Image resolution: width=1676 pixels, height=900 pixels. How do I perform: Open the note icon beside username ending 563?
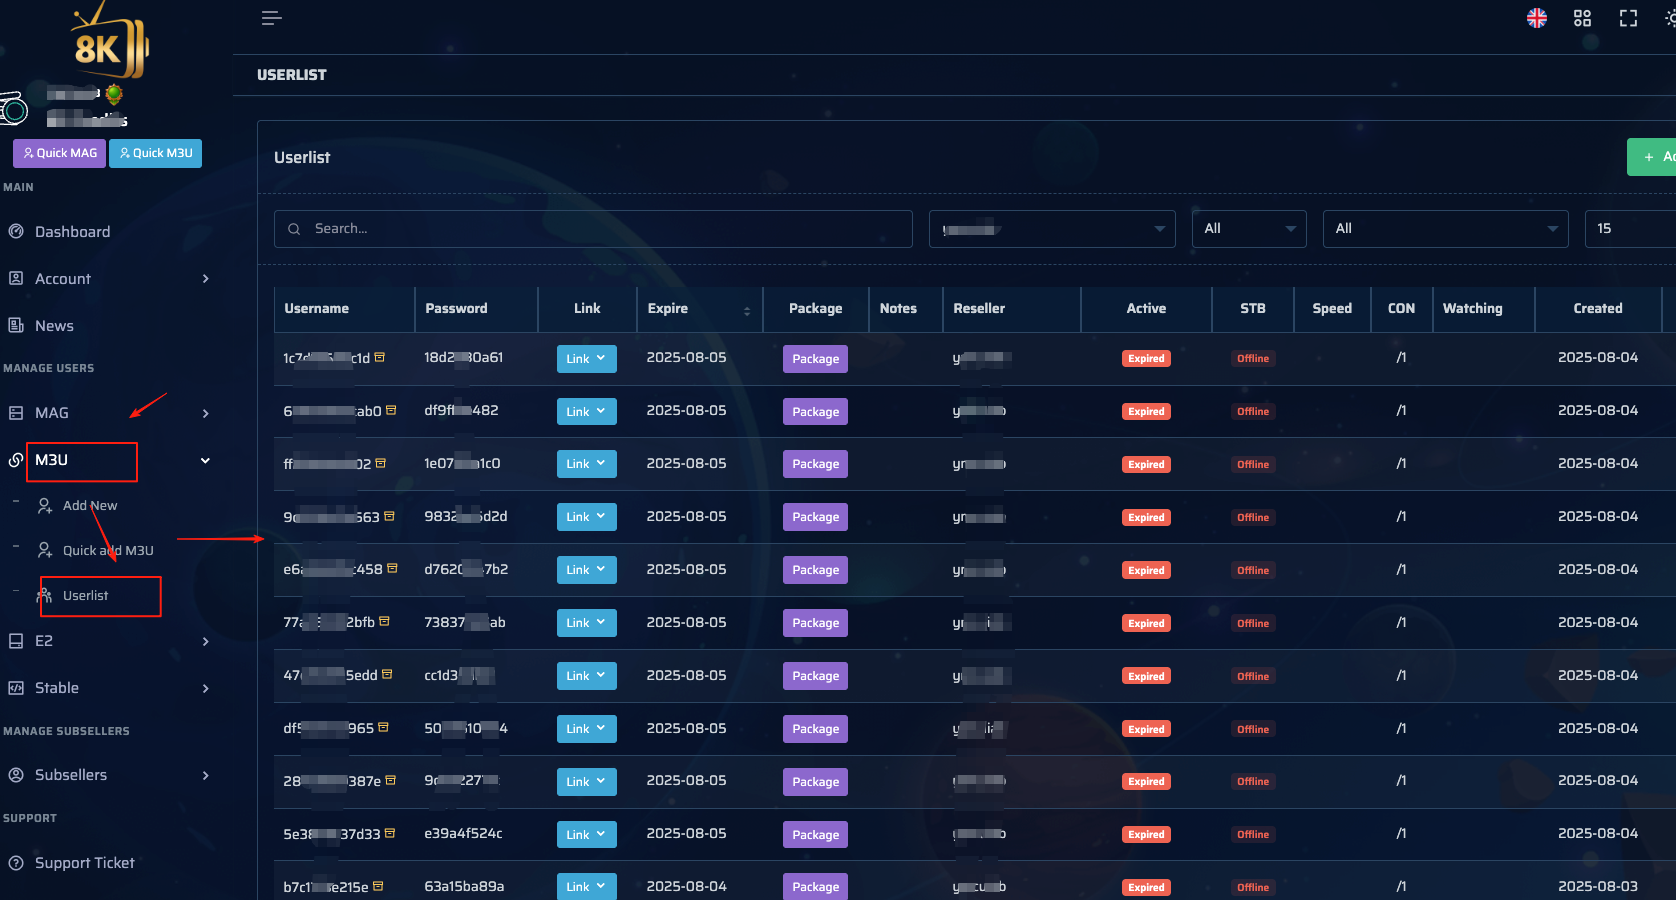[x=389, y=516]
